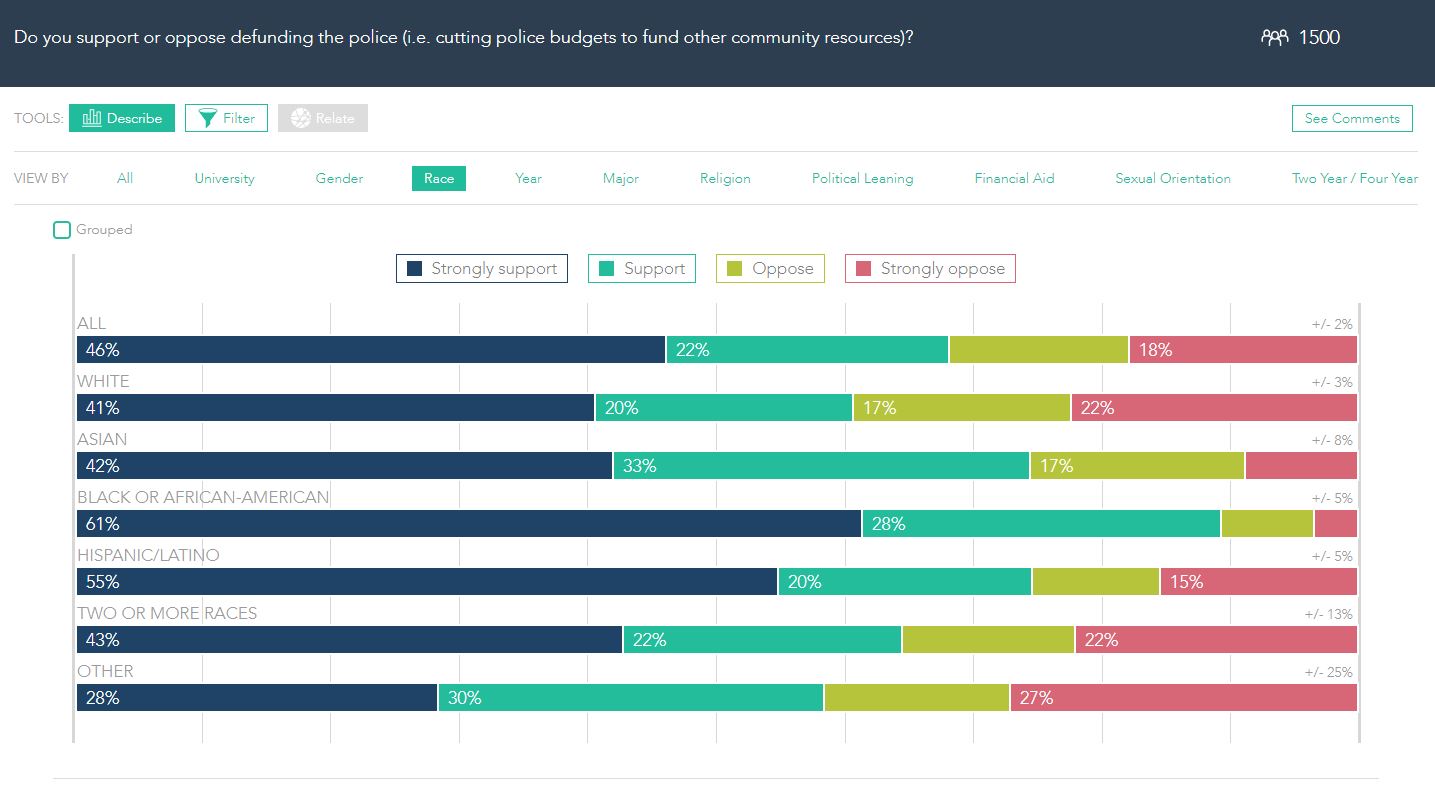Image resolution: width=1435 pixels, height=803 pixels.
Task: Switch to Sexual Orientation view
Action: (x=1172, y=178)
